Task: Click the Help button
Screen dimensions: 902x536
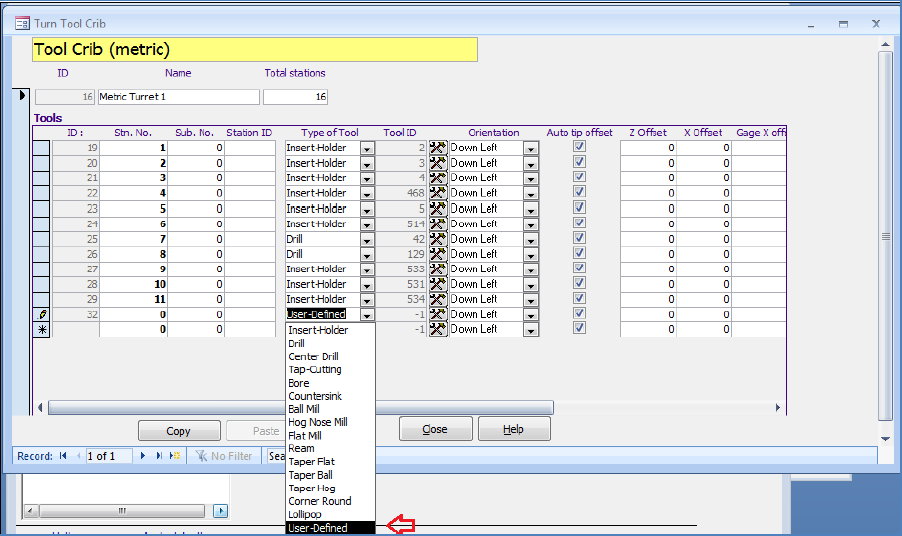Action: tap(514, 430)
